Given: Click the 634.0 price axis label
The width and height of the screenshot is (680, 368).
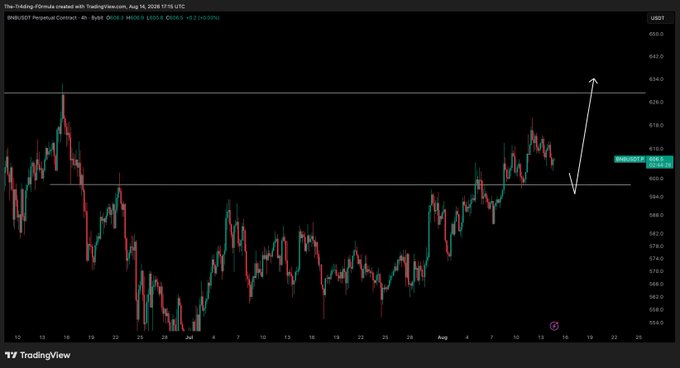Looking at the screenshot, I should [657, 79].
